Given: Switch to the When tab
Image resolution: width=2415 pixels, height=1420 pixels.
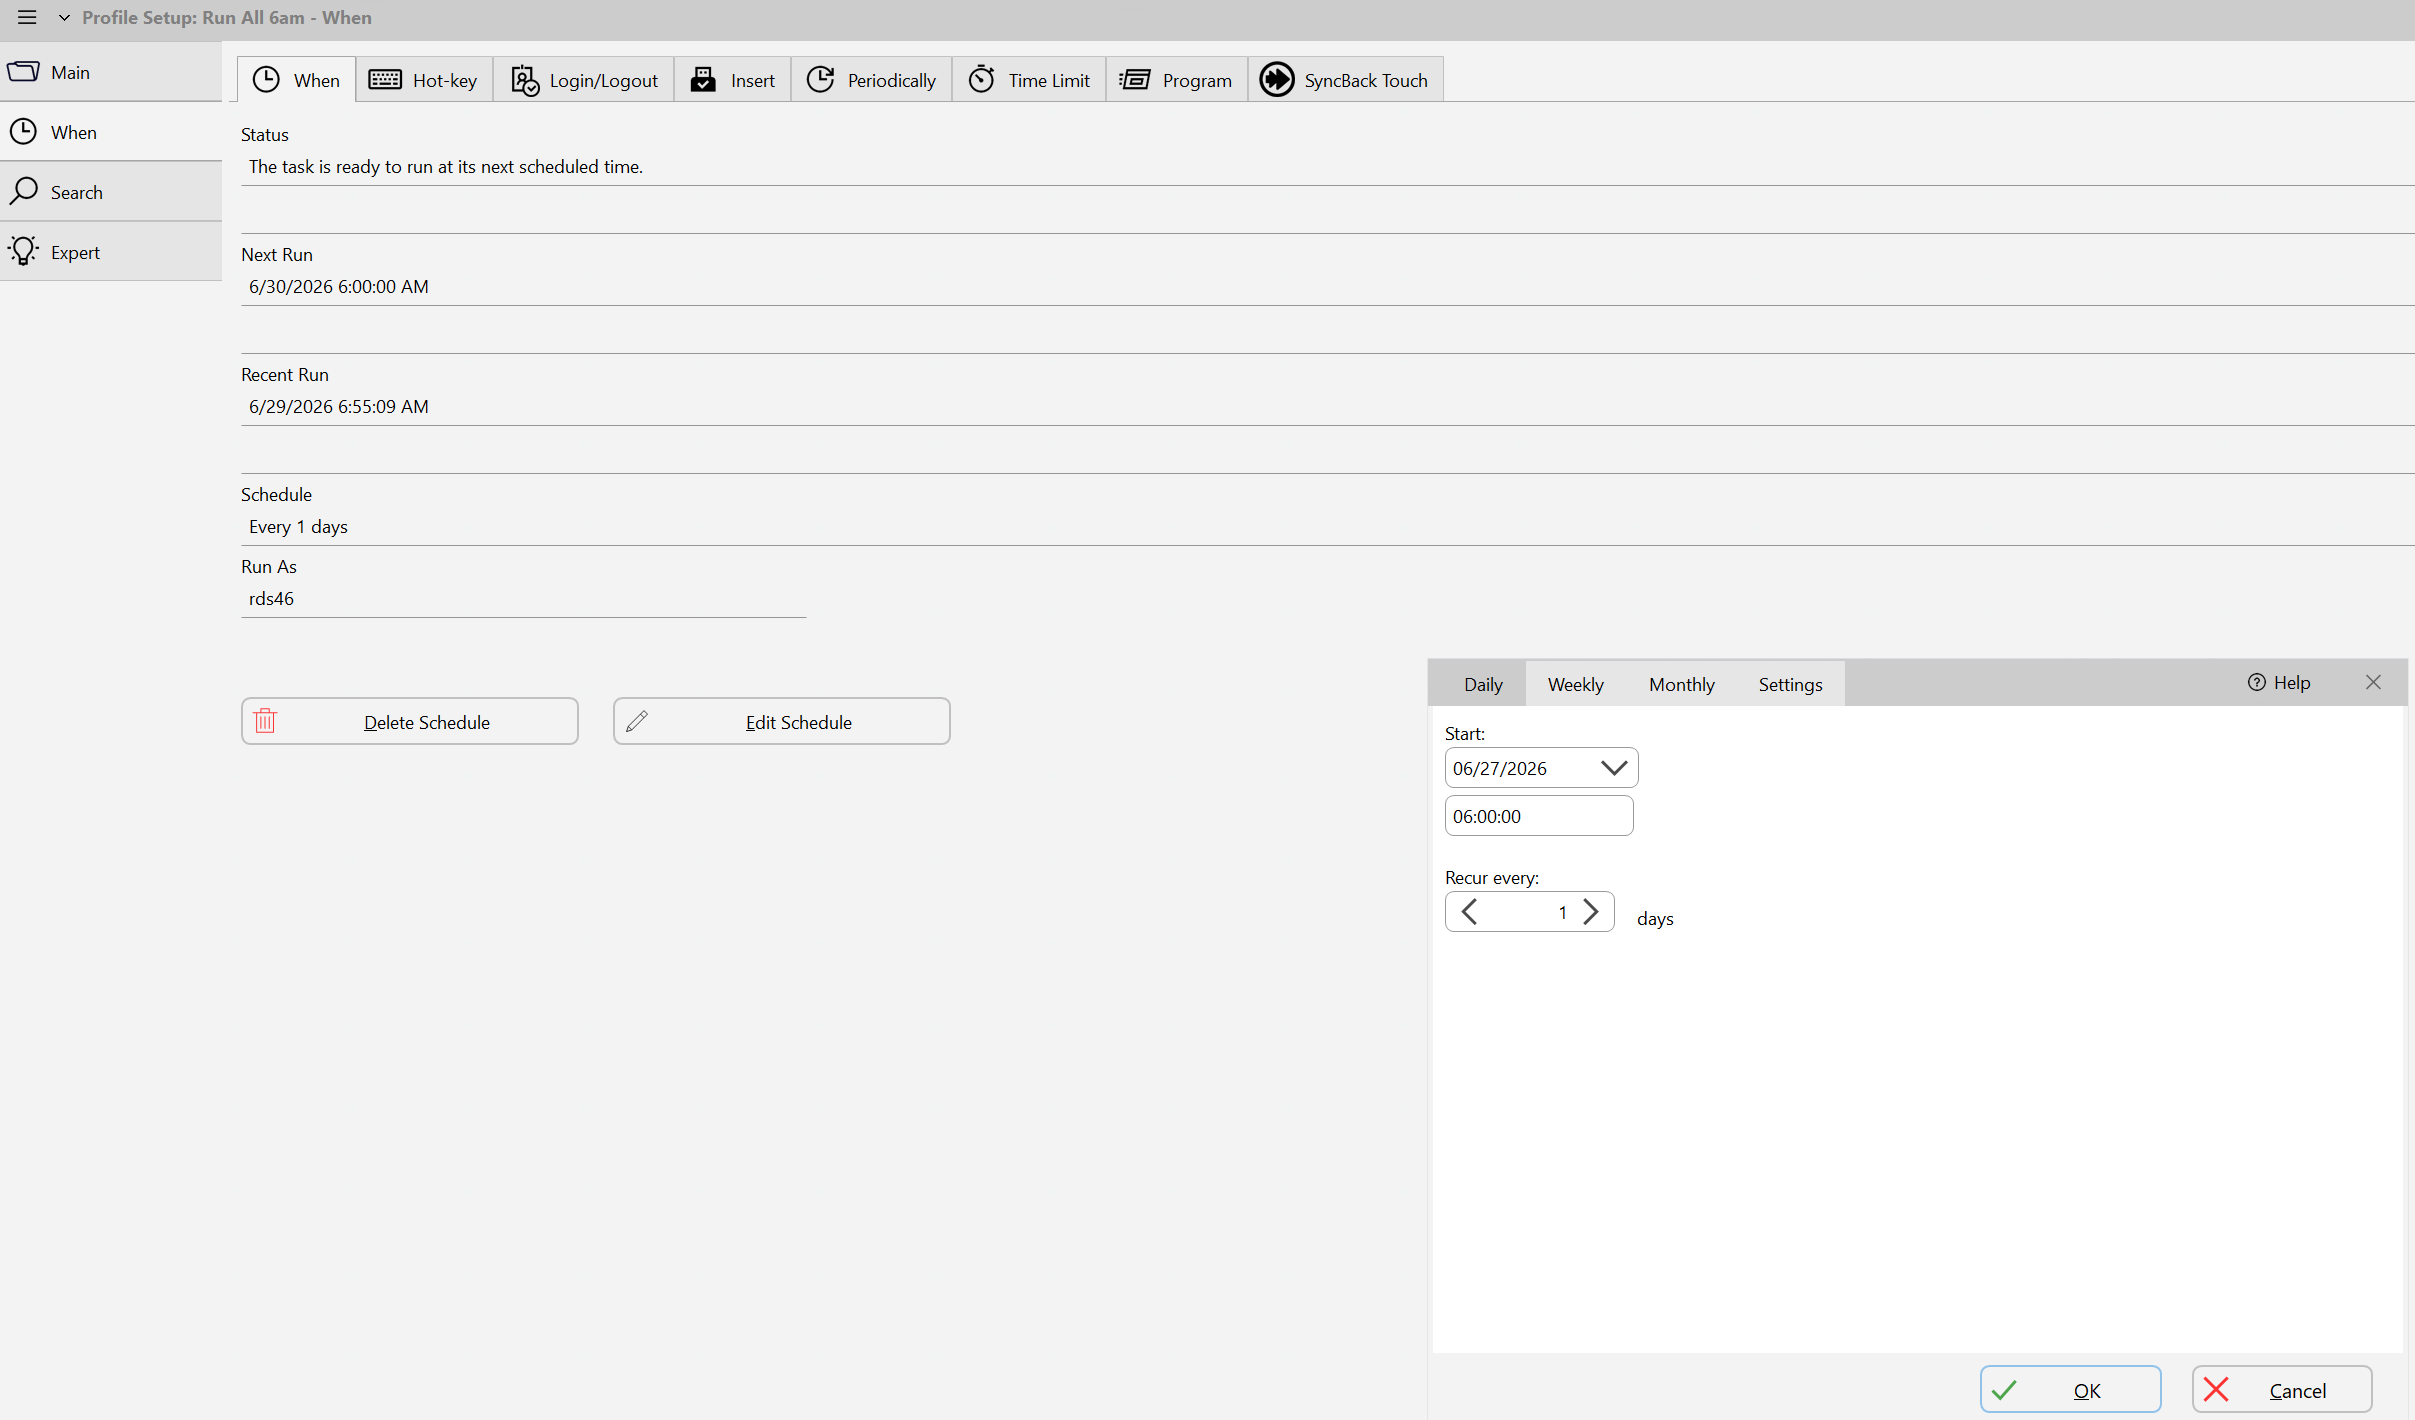Looking at the screenshot, I should tap(297, 80).
